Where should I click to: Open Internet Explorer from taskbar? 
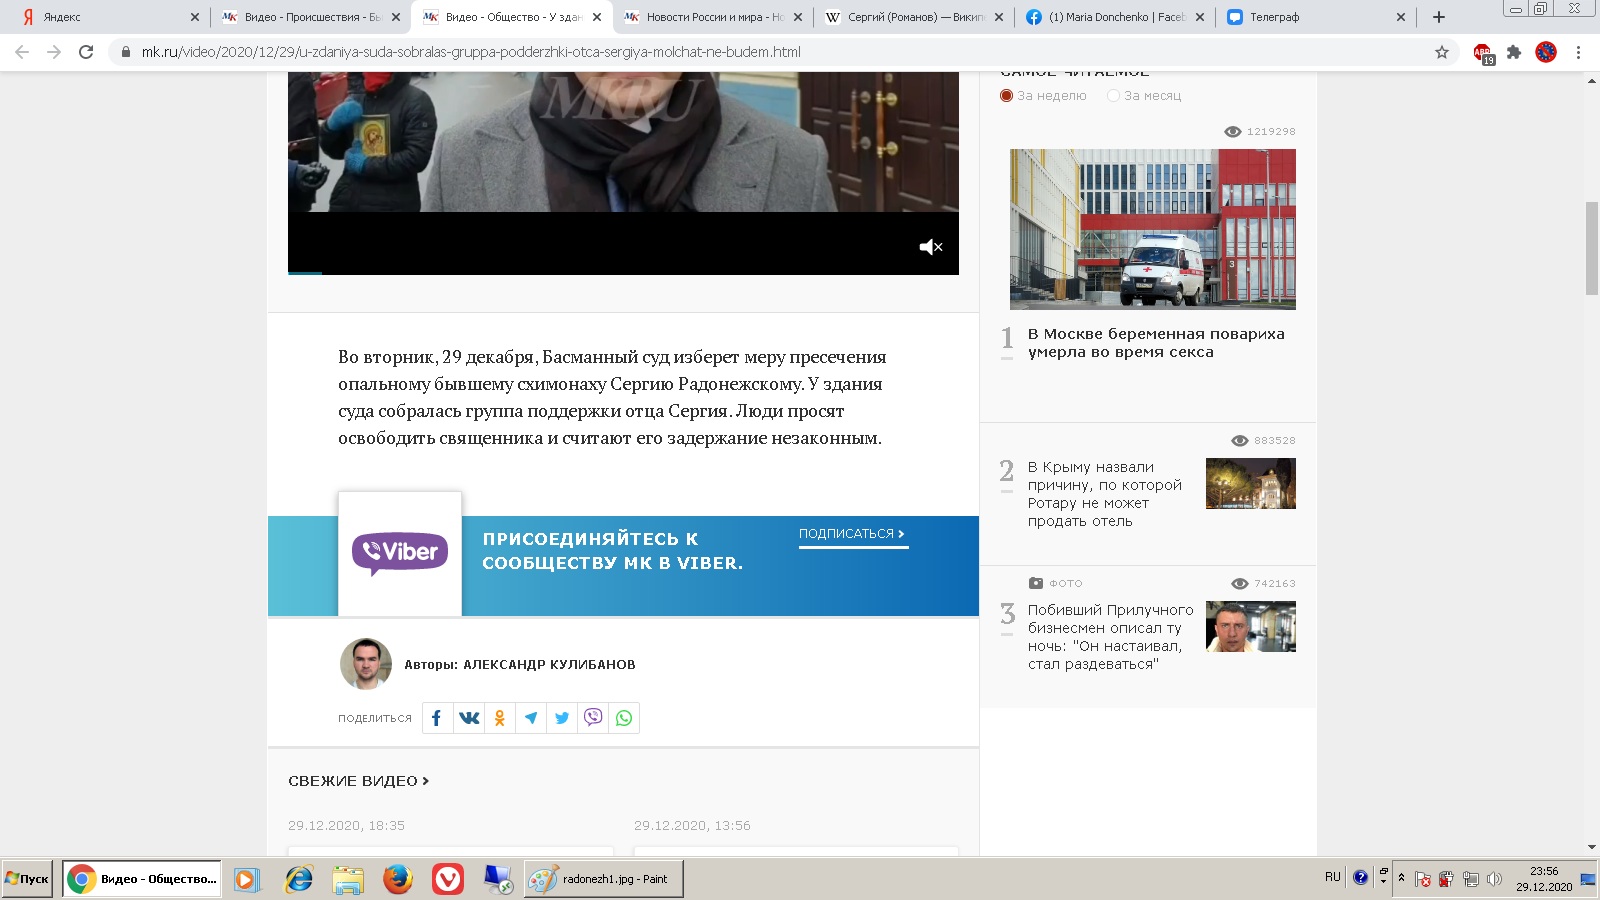298,879
